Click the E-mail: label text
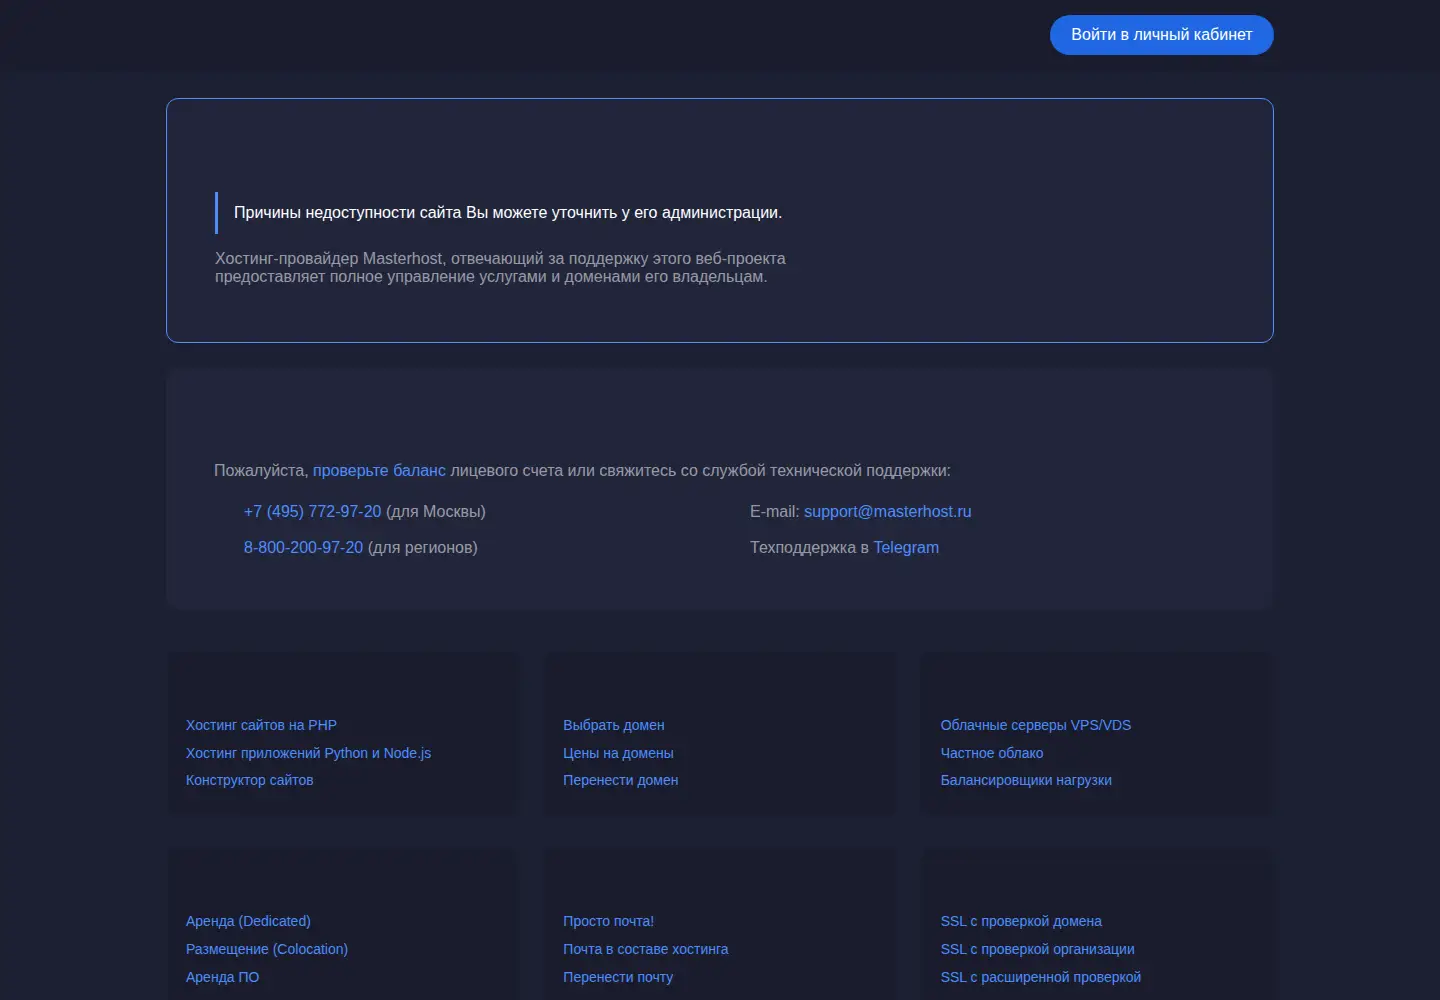The image size is (1440, 1000). pyautogui.click(x=775, y=512)
